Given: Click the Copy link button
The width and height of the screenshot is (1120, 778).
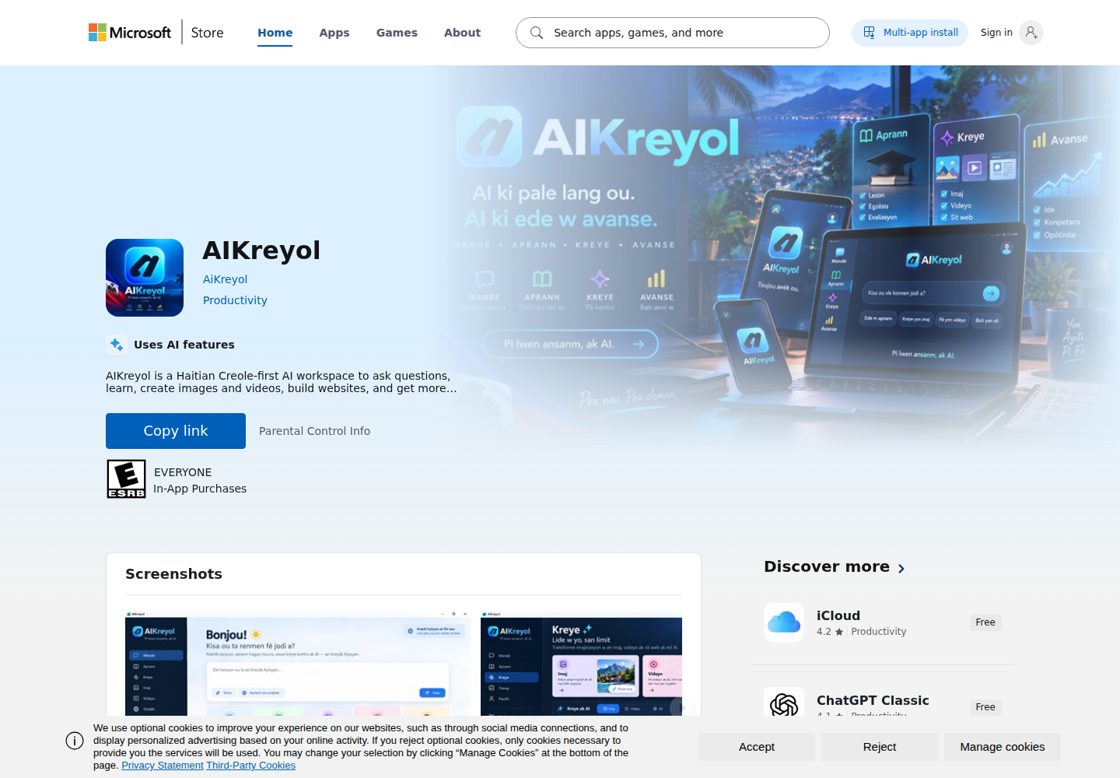Looking at the screenshot, I should pyautogui.click(x=176, y=431).
